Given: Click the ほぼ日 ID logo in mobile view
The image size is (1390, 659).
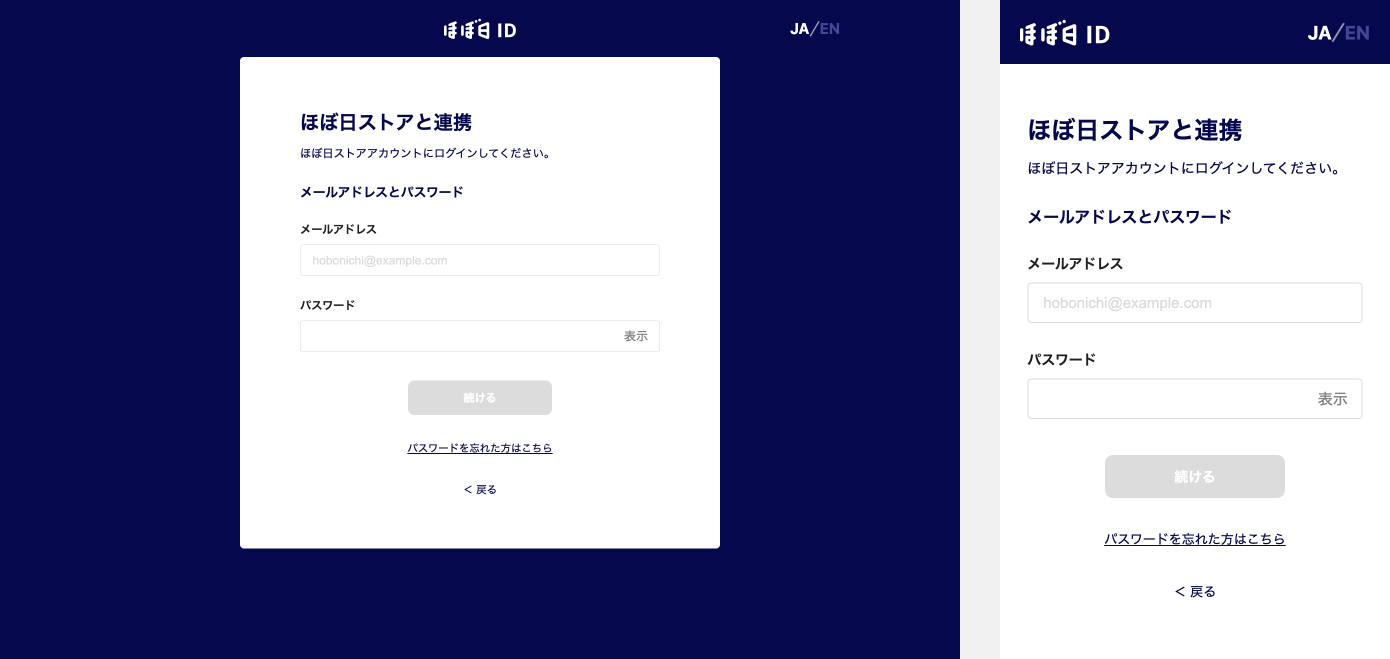Looking at the screenshot, I should pos(1065,34).
